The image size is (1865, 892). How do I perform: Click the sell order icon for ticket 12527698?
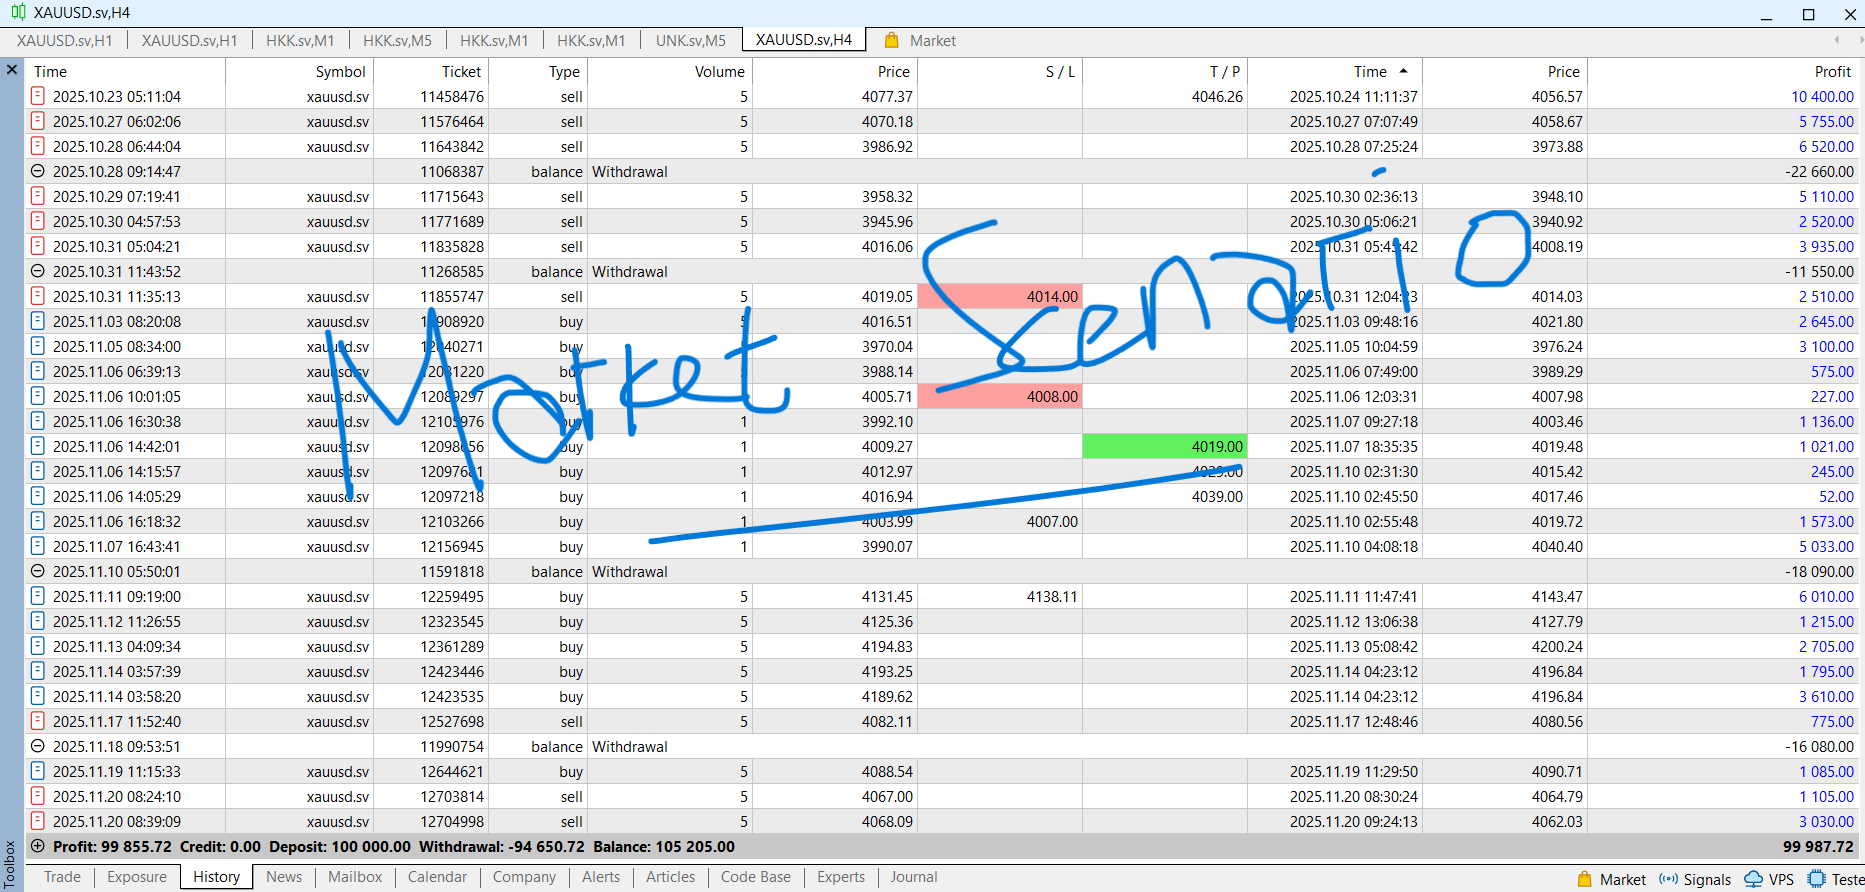click(38, 721)
